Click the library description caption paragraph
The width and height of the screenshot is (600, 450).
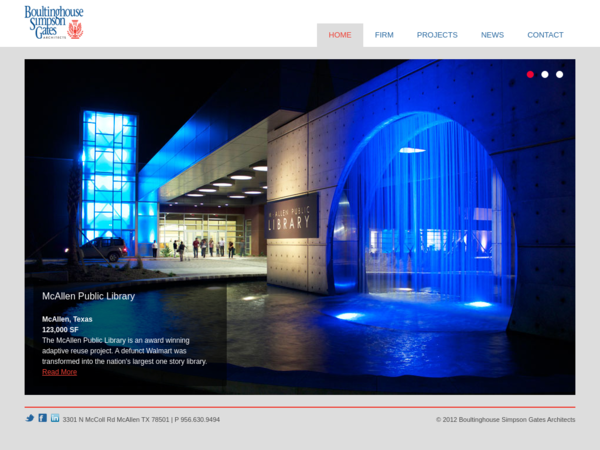click(x=125, y=351)
